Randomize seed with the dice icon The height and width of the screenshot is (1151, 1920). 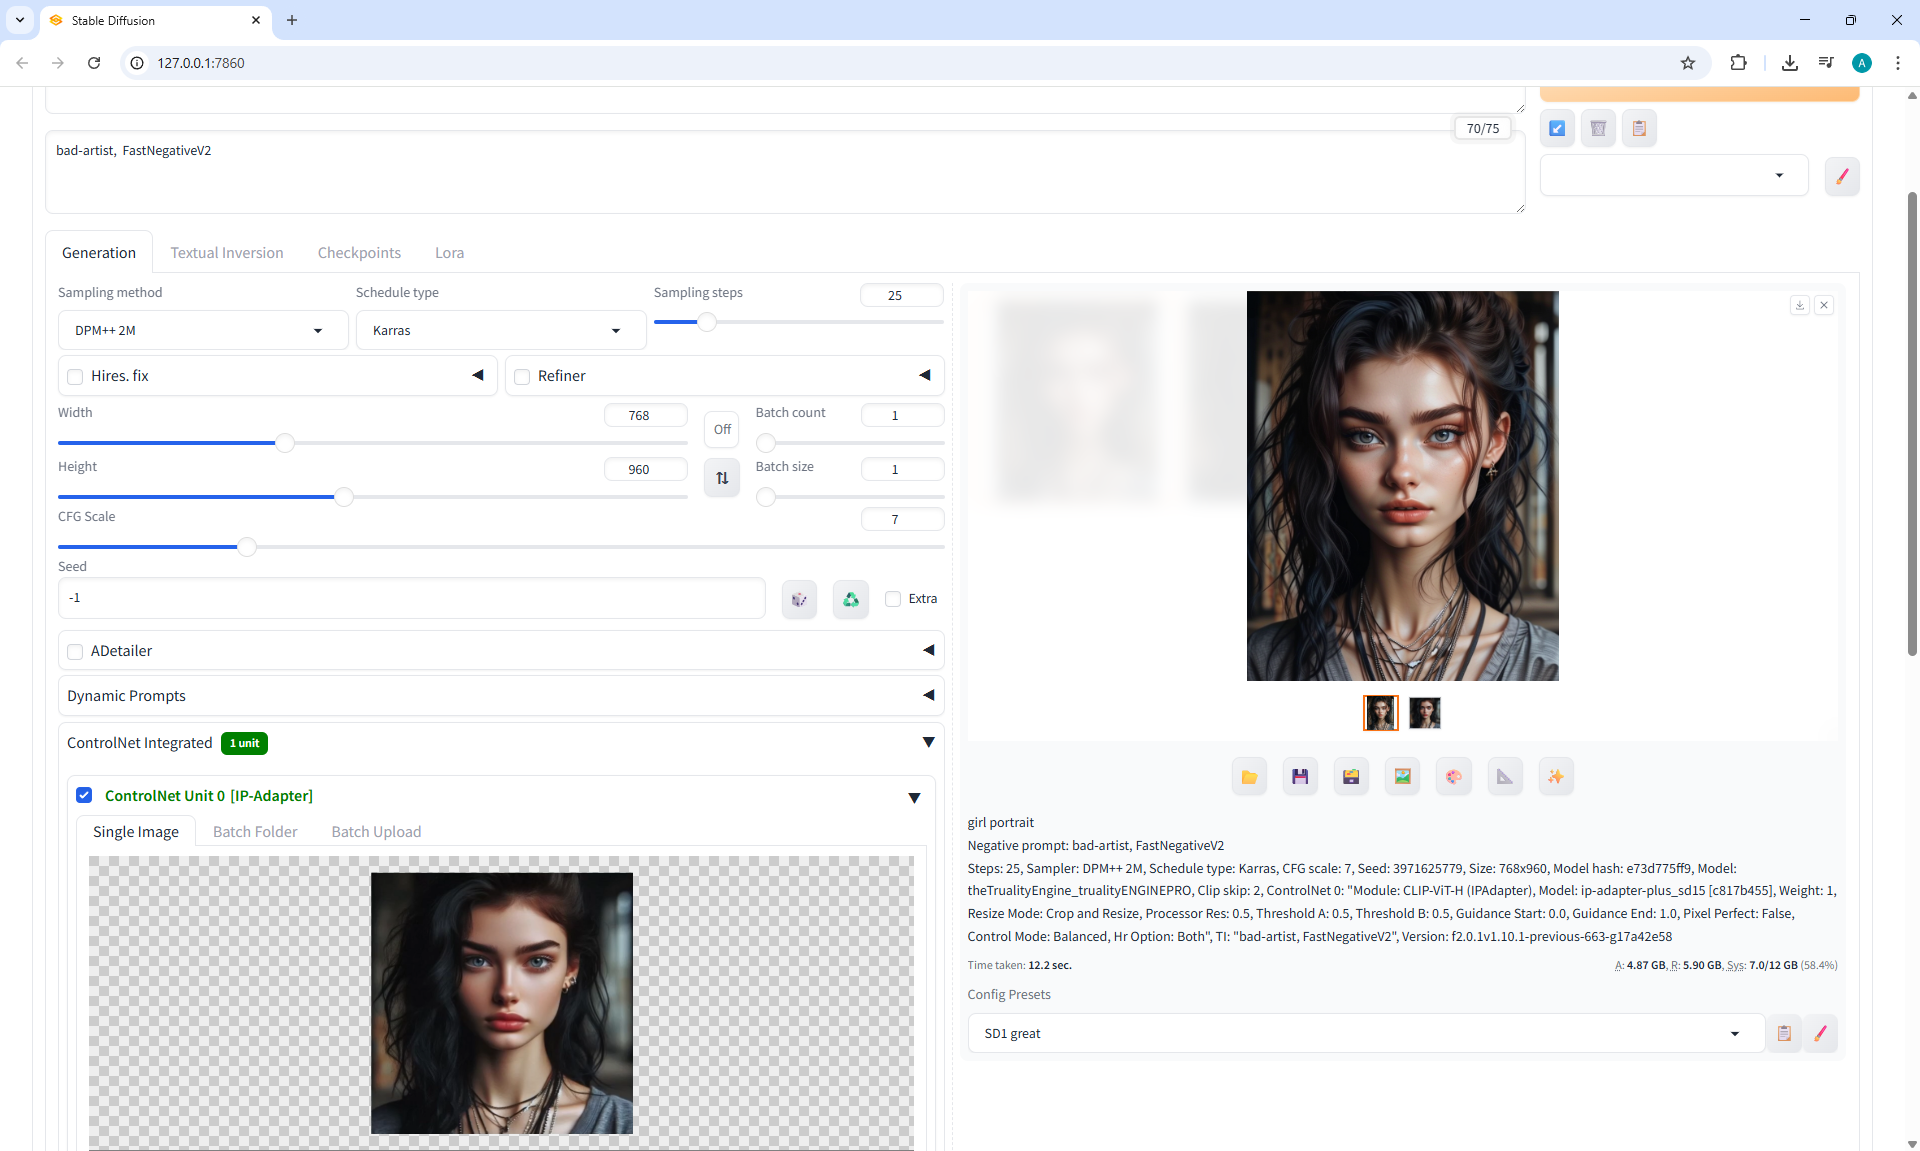(x=799, y=599)
